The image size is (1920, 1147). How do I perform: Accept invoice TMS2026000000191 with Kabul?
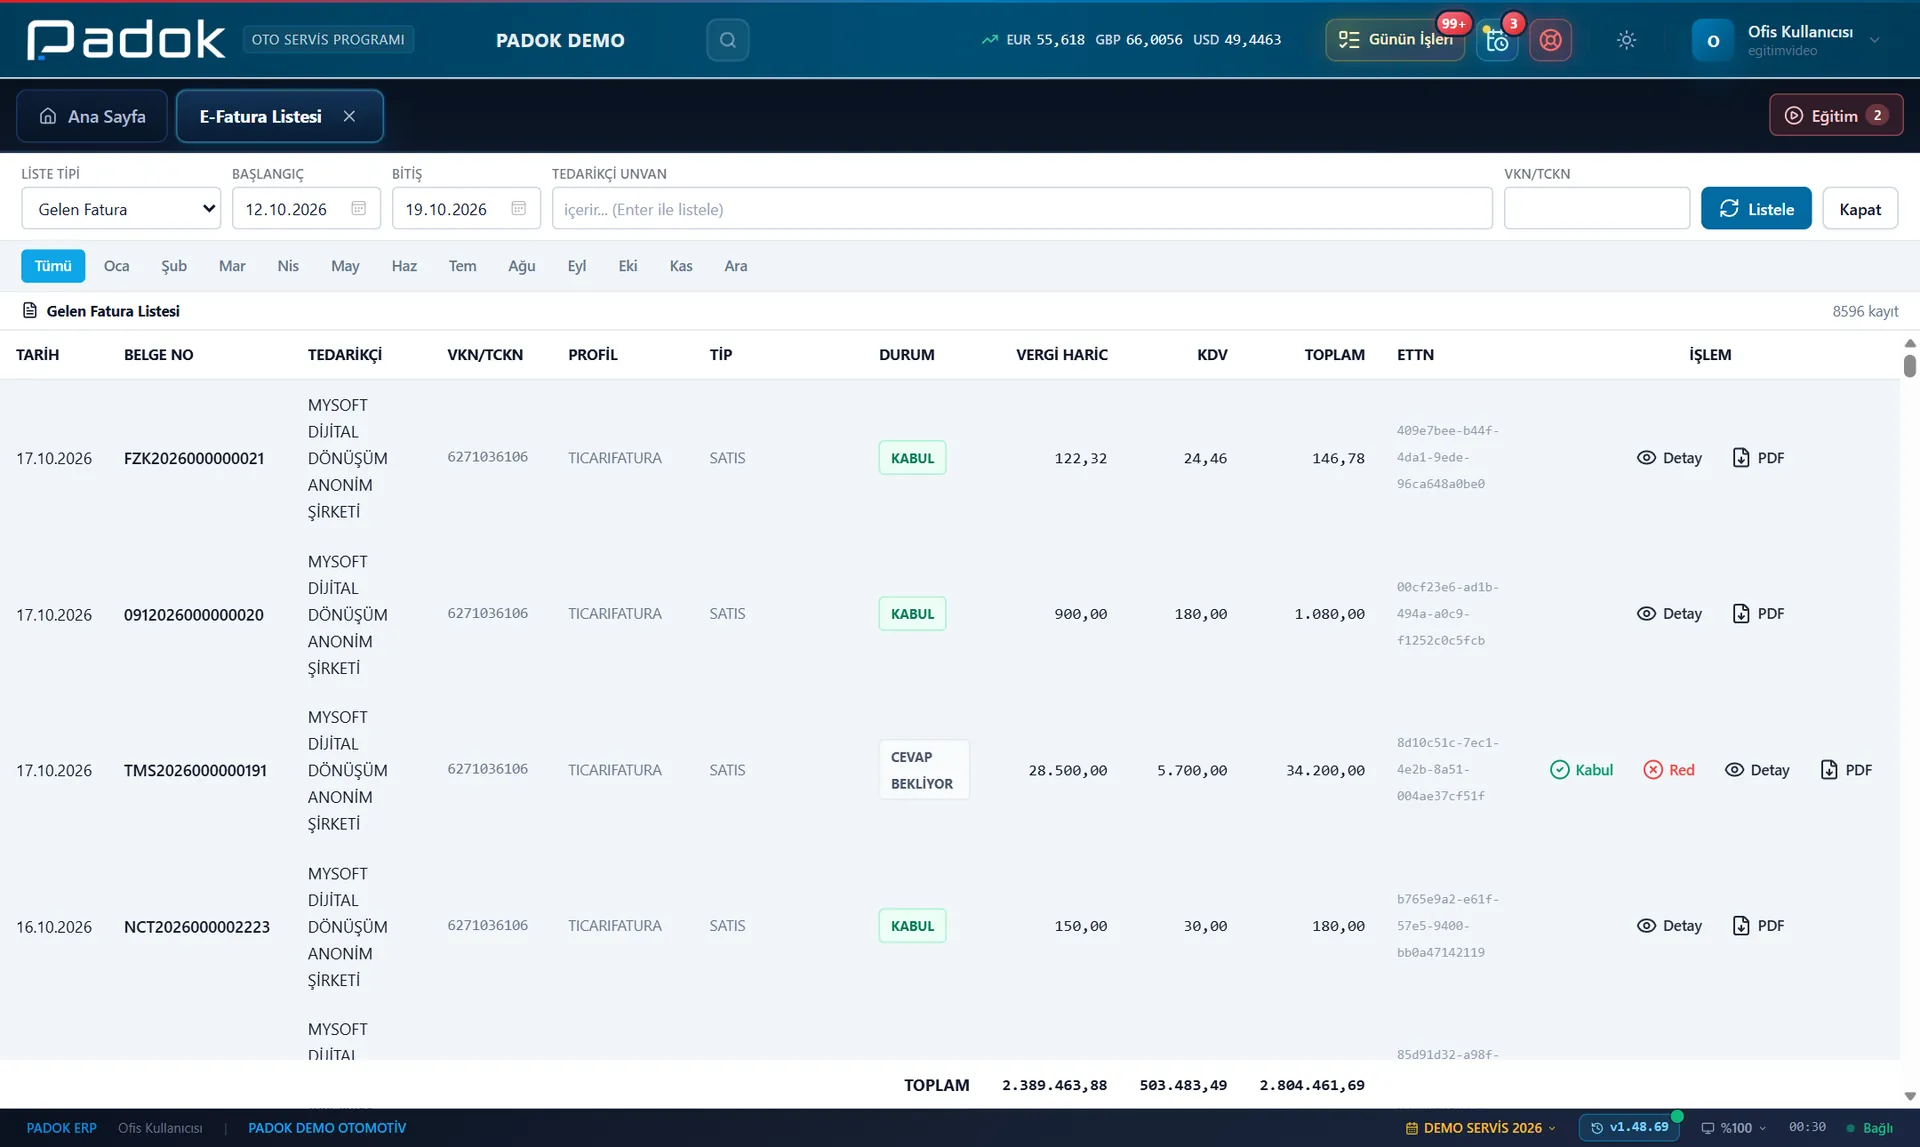pyautogui.click(x=1581, y=770)
